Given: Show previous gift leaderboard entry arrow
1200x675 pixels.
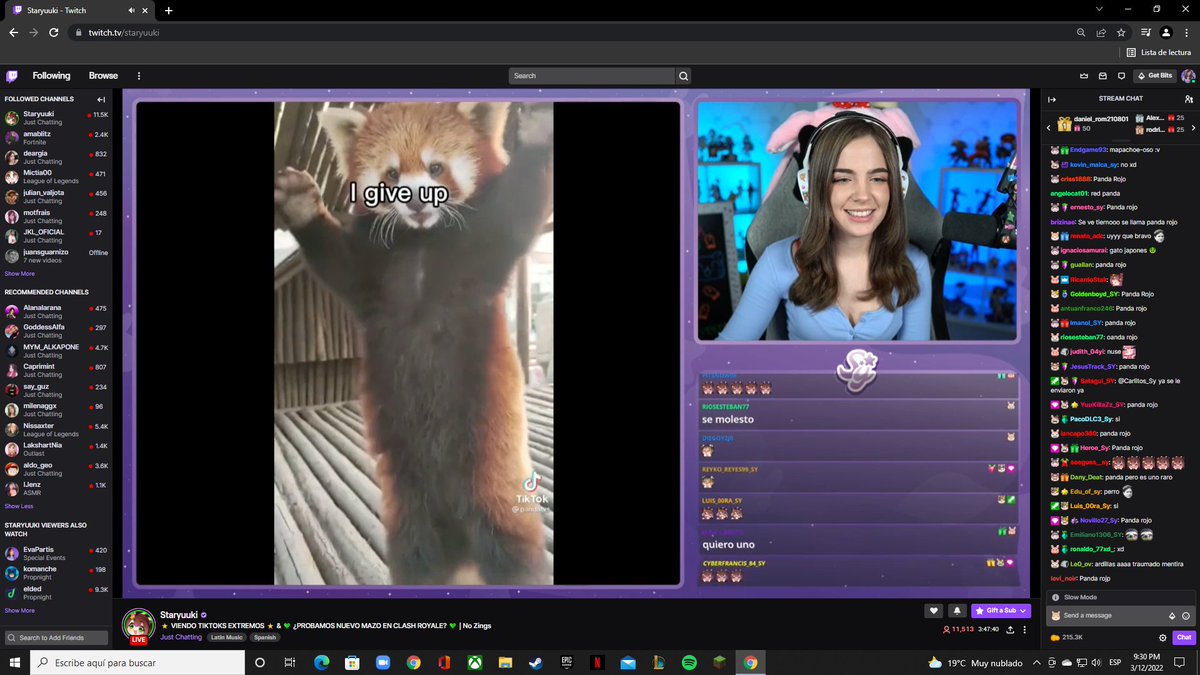Looking at the screenshot, I should coord(1049,127).
